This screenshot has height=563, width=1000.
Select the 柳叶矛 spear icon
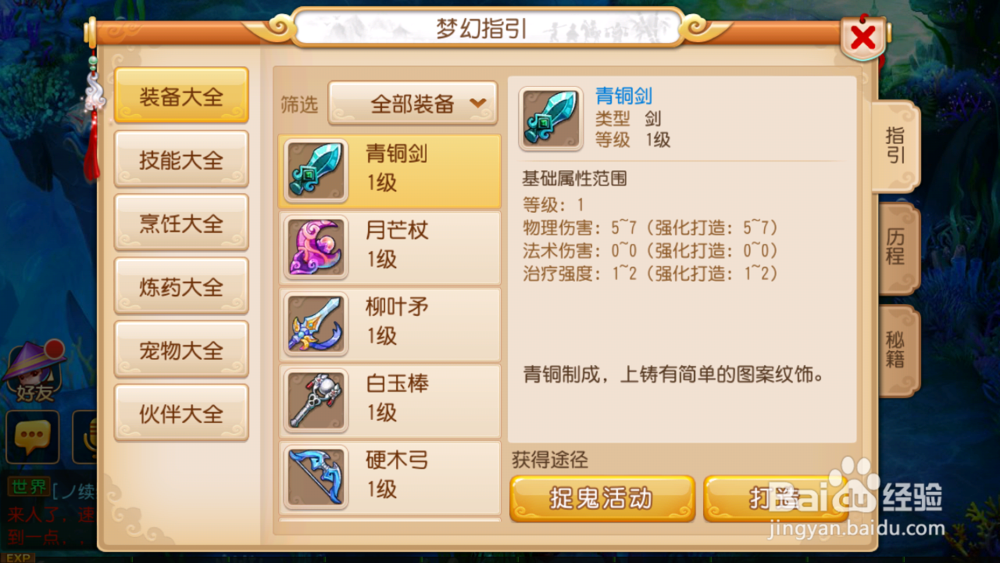pos(316,324)
